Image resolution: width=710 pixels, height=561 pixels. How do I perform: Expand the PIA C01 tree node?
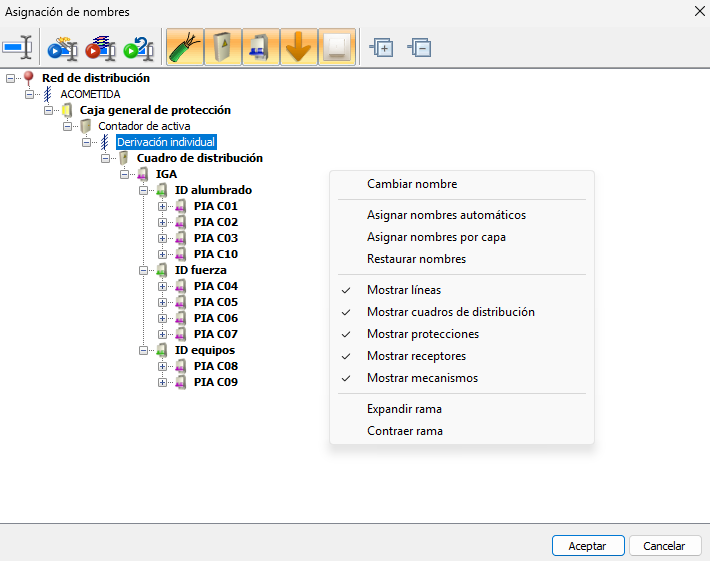[x=163, y=206]
